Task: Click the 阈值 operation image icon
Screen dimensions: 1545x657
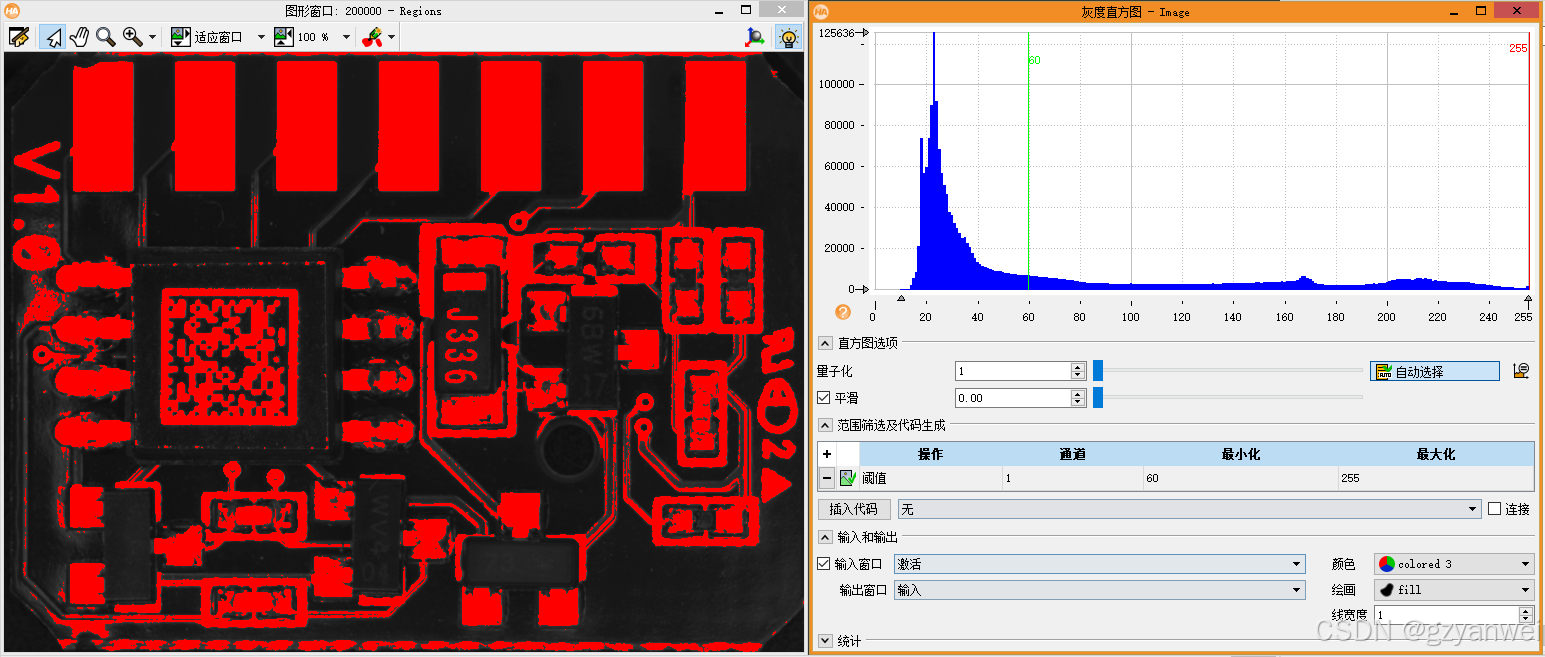Action: (x=847, y=478)
